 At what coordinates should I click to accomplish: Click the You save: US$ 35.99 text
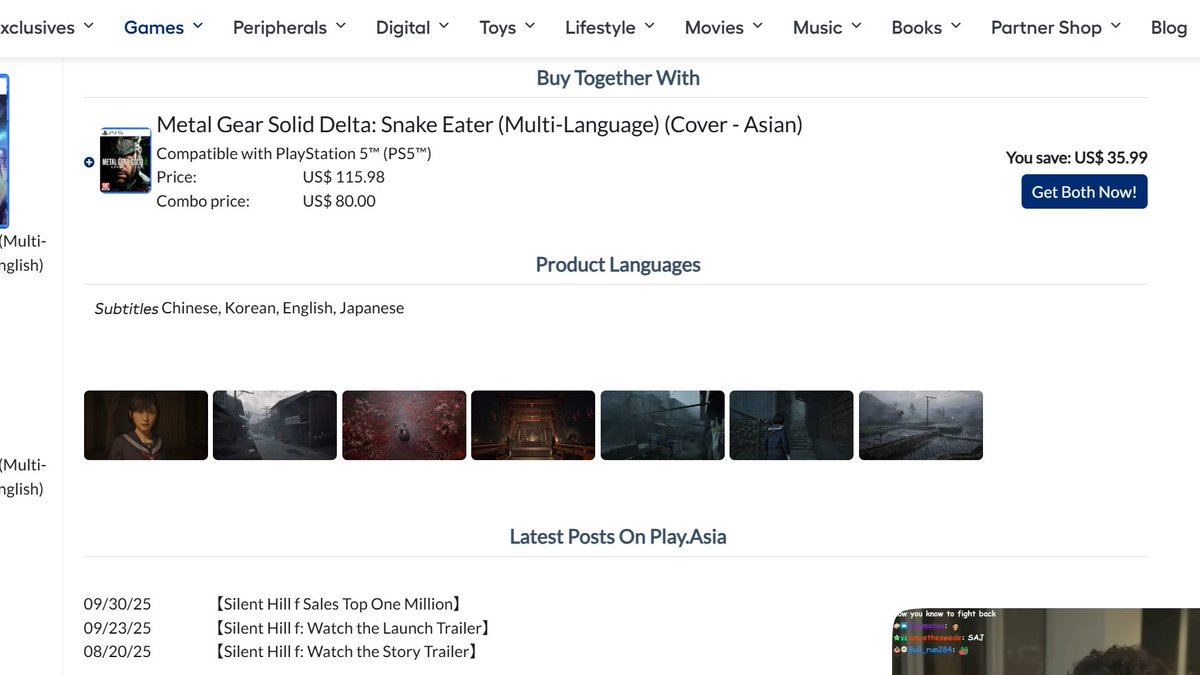[1077, 157]
